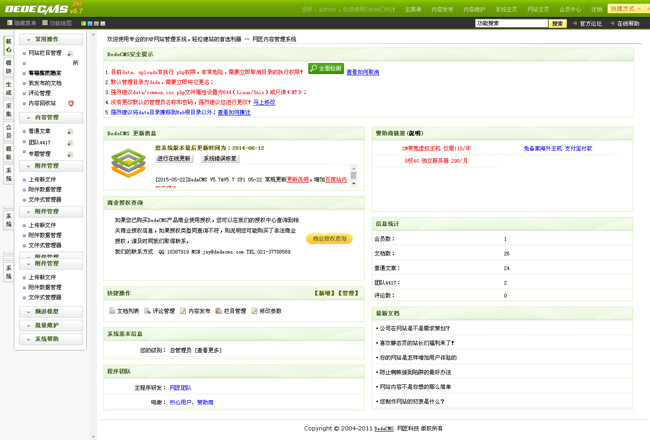The height and width of the screenshot is (440, 650).
Task: Click the arrow icon before 官方论坛
Action: click(575, 23)
